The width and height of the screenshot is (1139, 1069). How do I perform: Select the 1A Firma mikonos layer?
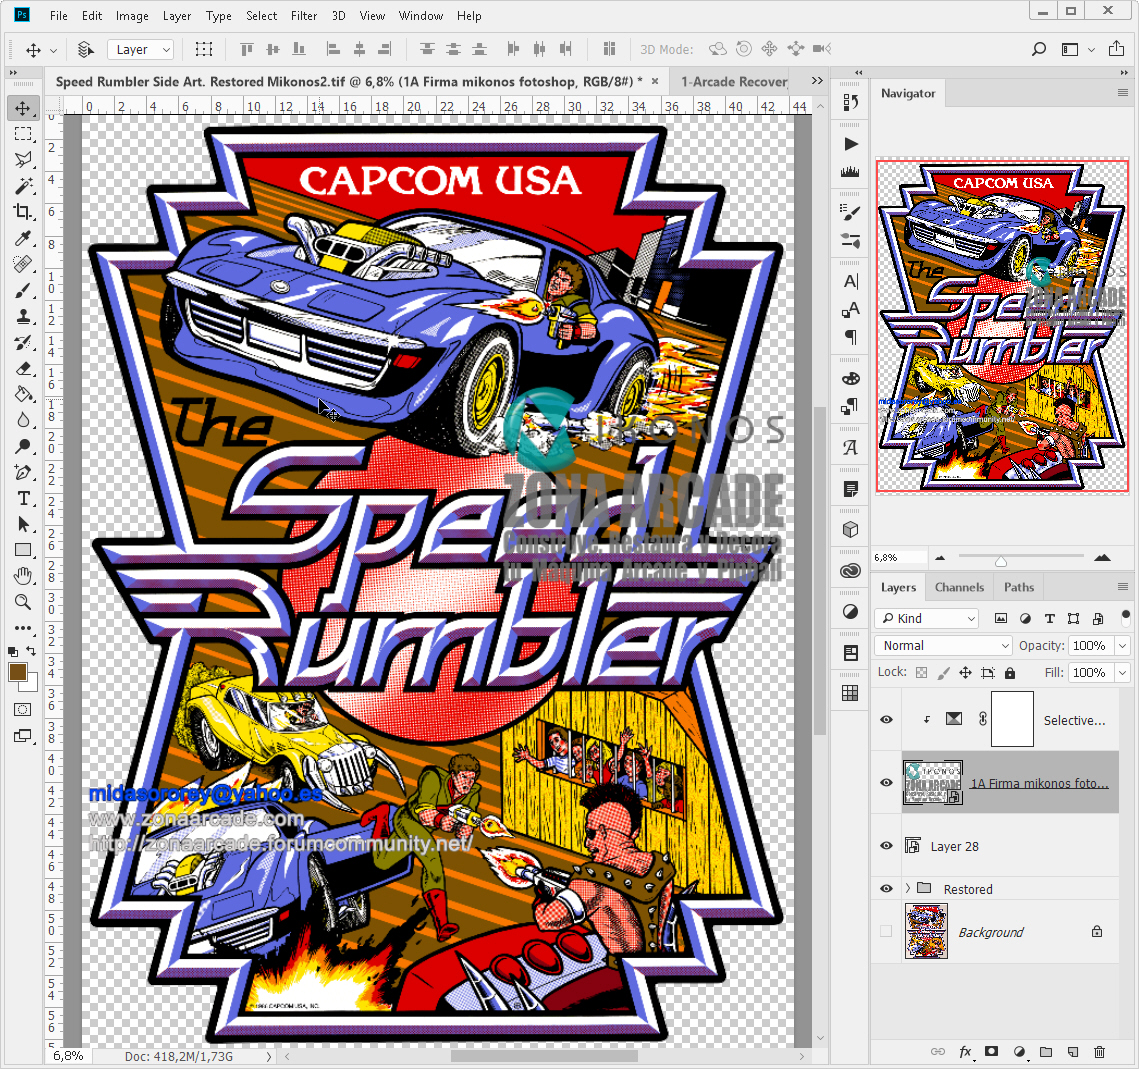point(1038,784)
